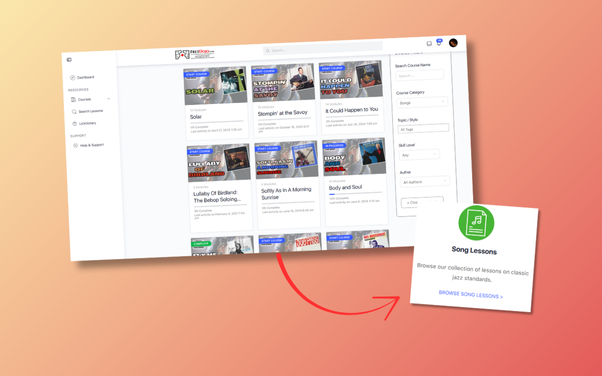This screenshot has width=602, height=376.
Task: Collapse the sidebar using the panel icon
Action: click(x=69, y=60)
